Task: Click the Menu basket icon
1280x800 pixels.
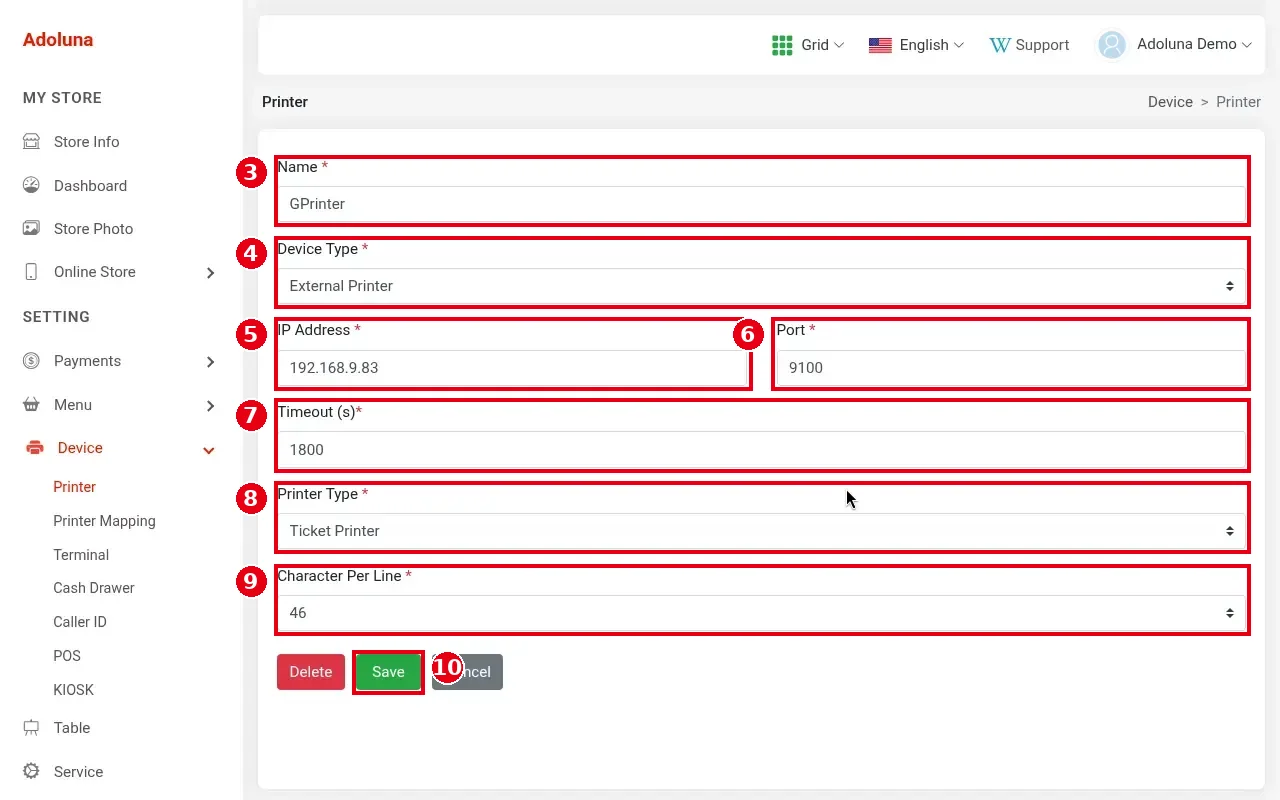Action: (31, 404)
